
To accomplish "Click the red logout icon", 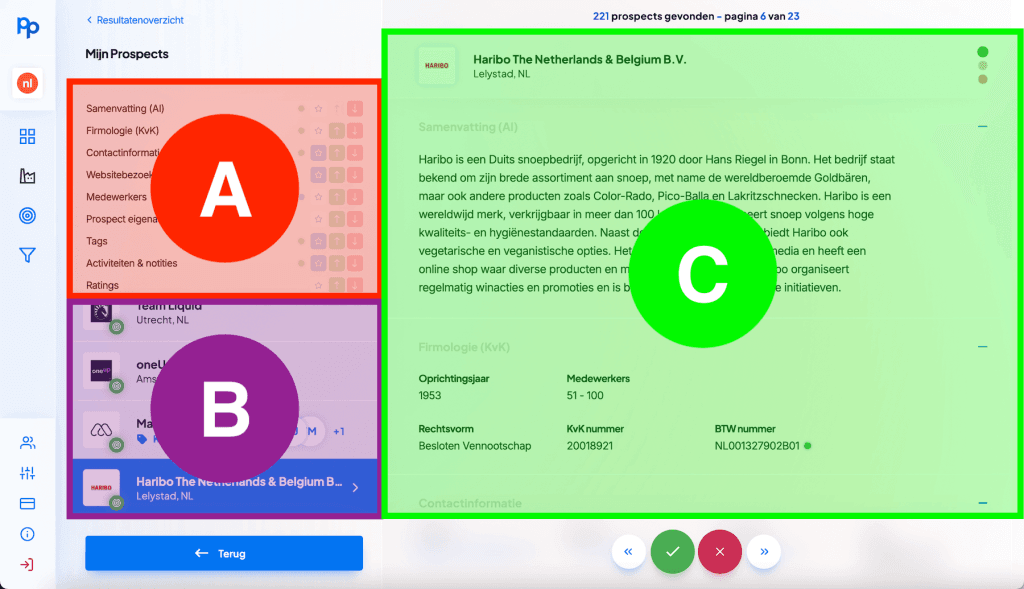I will [28, 565].
